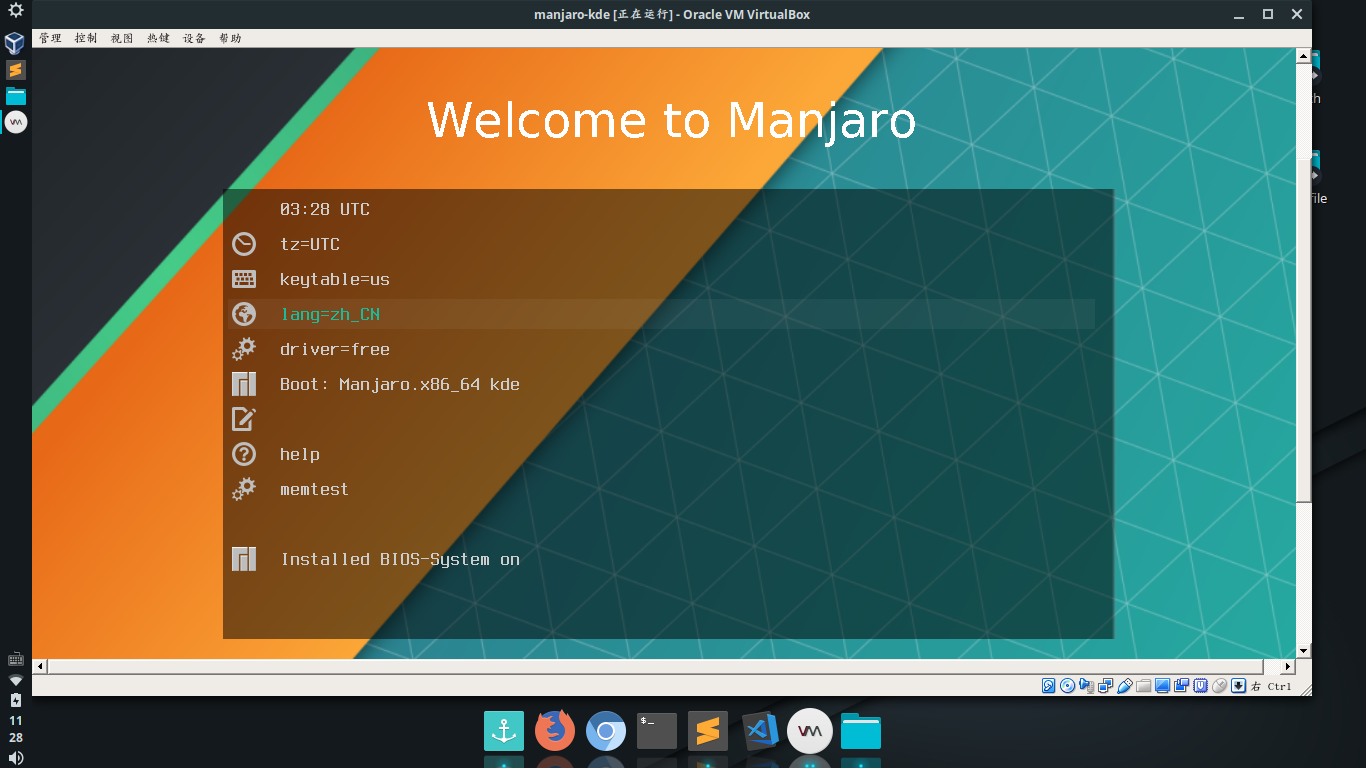The width and height of the screenshot is (1366, 768).
Task: Click the clock icon beside tz=UTC
Action: pos(244,244)
